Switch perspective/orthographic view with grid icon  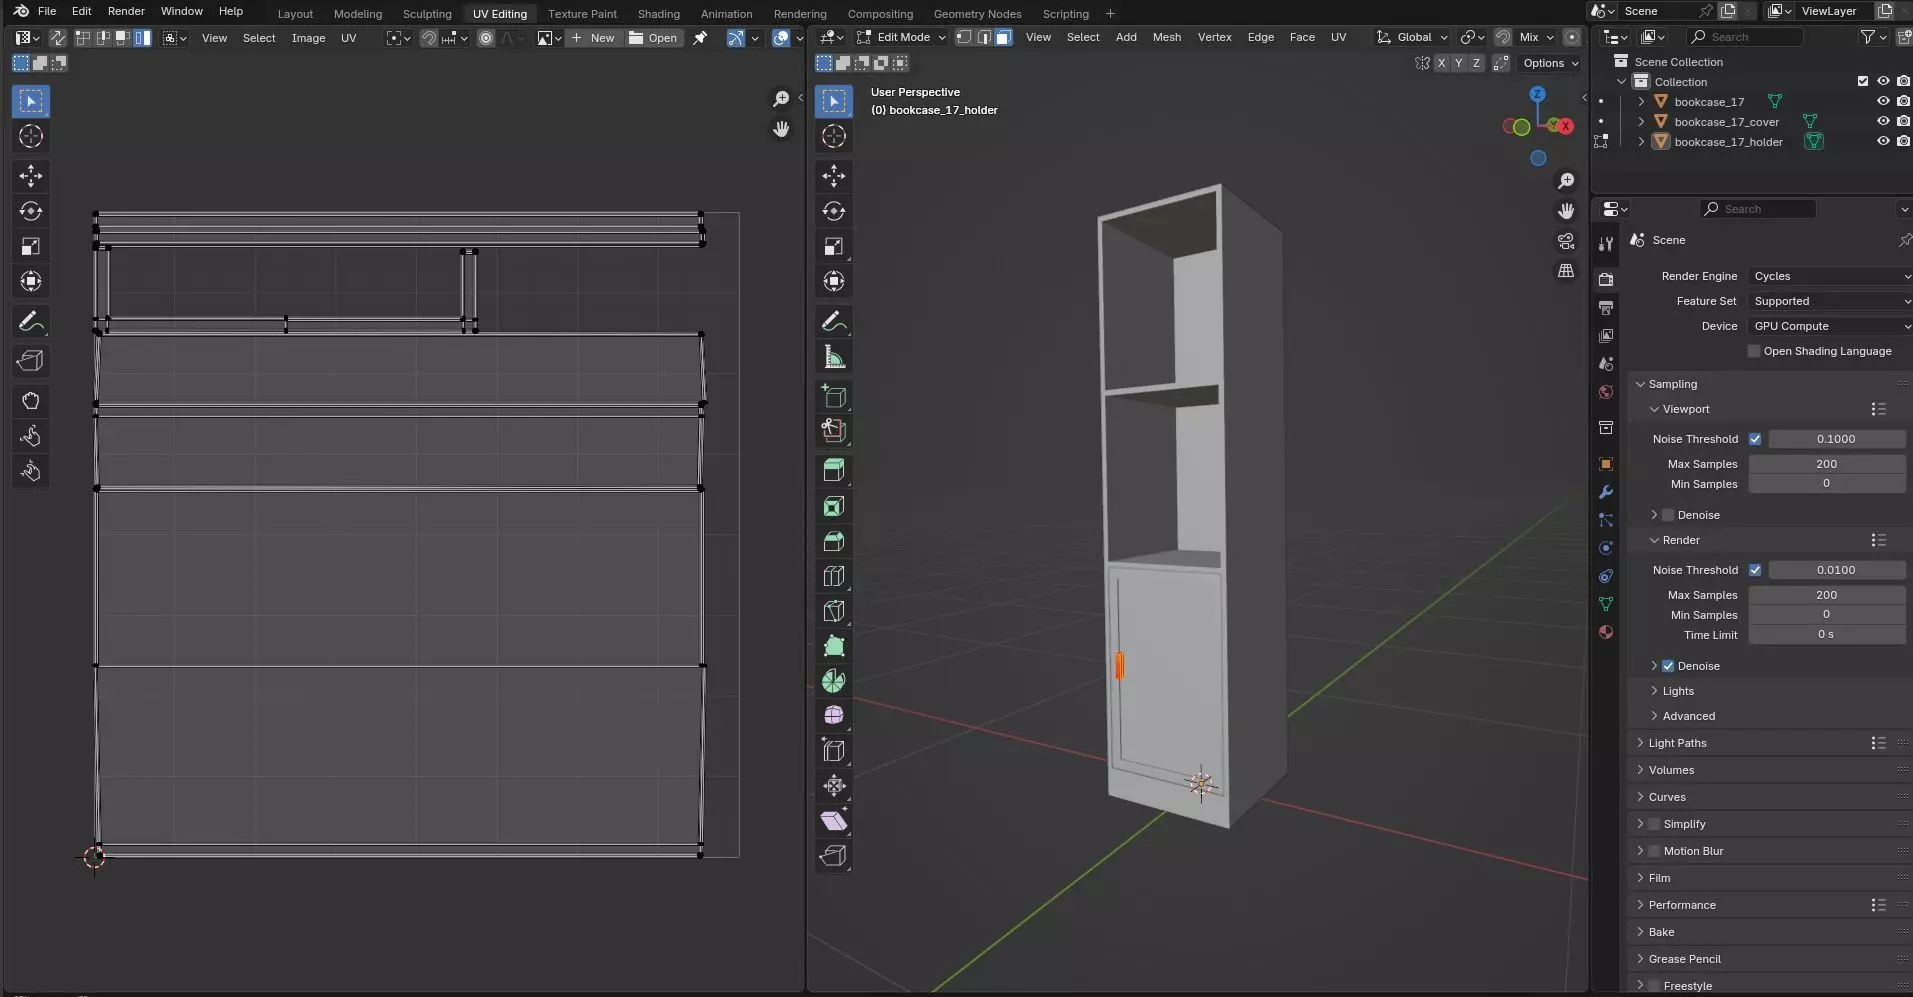pos(1566,271)
